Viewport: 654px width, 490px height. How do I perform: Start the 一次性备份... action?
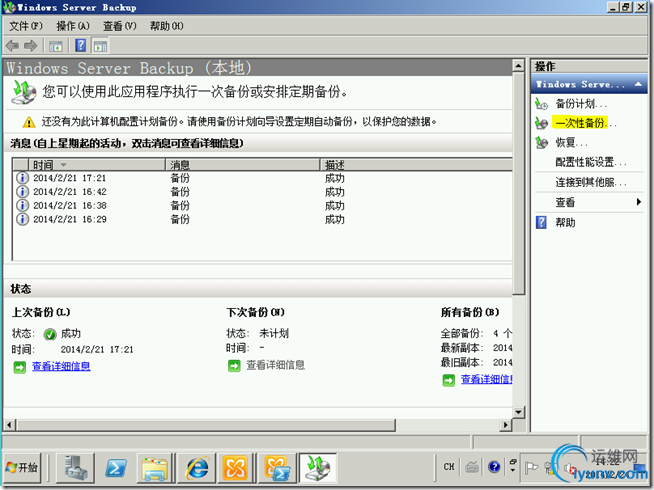click(586, 123)
